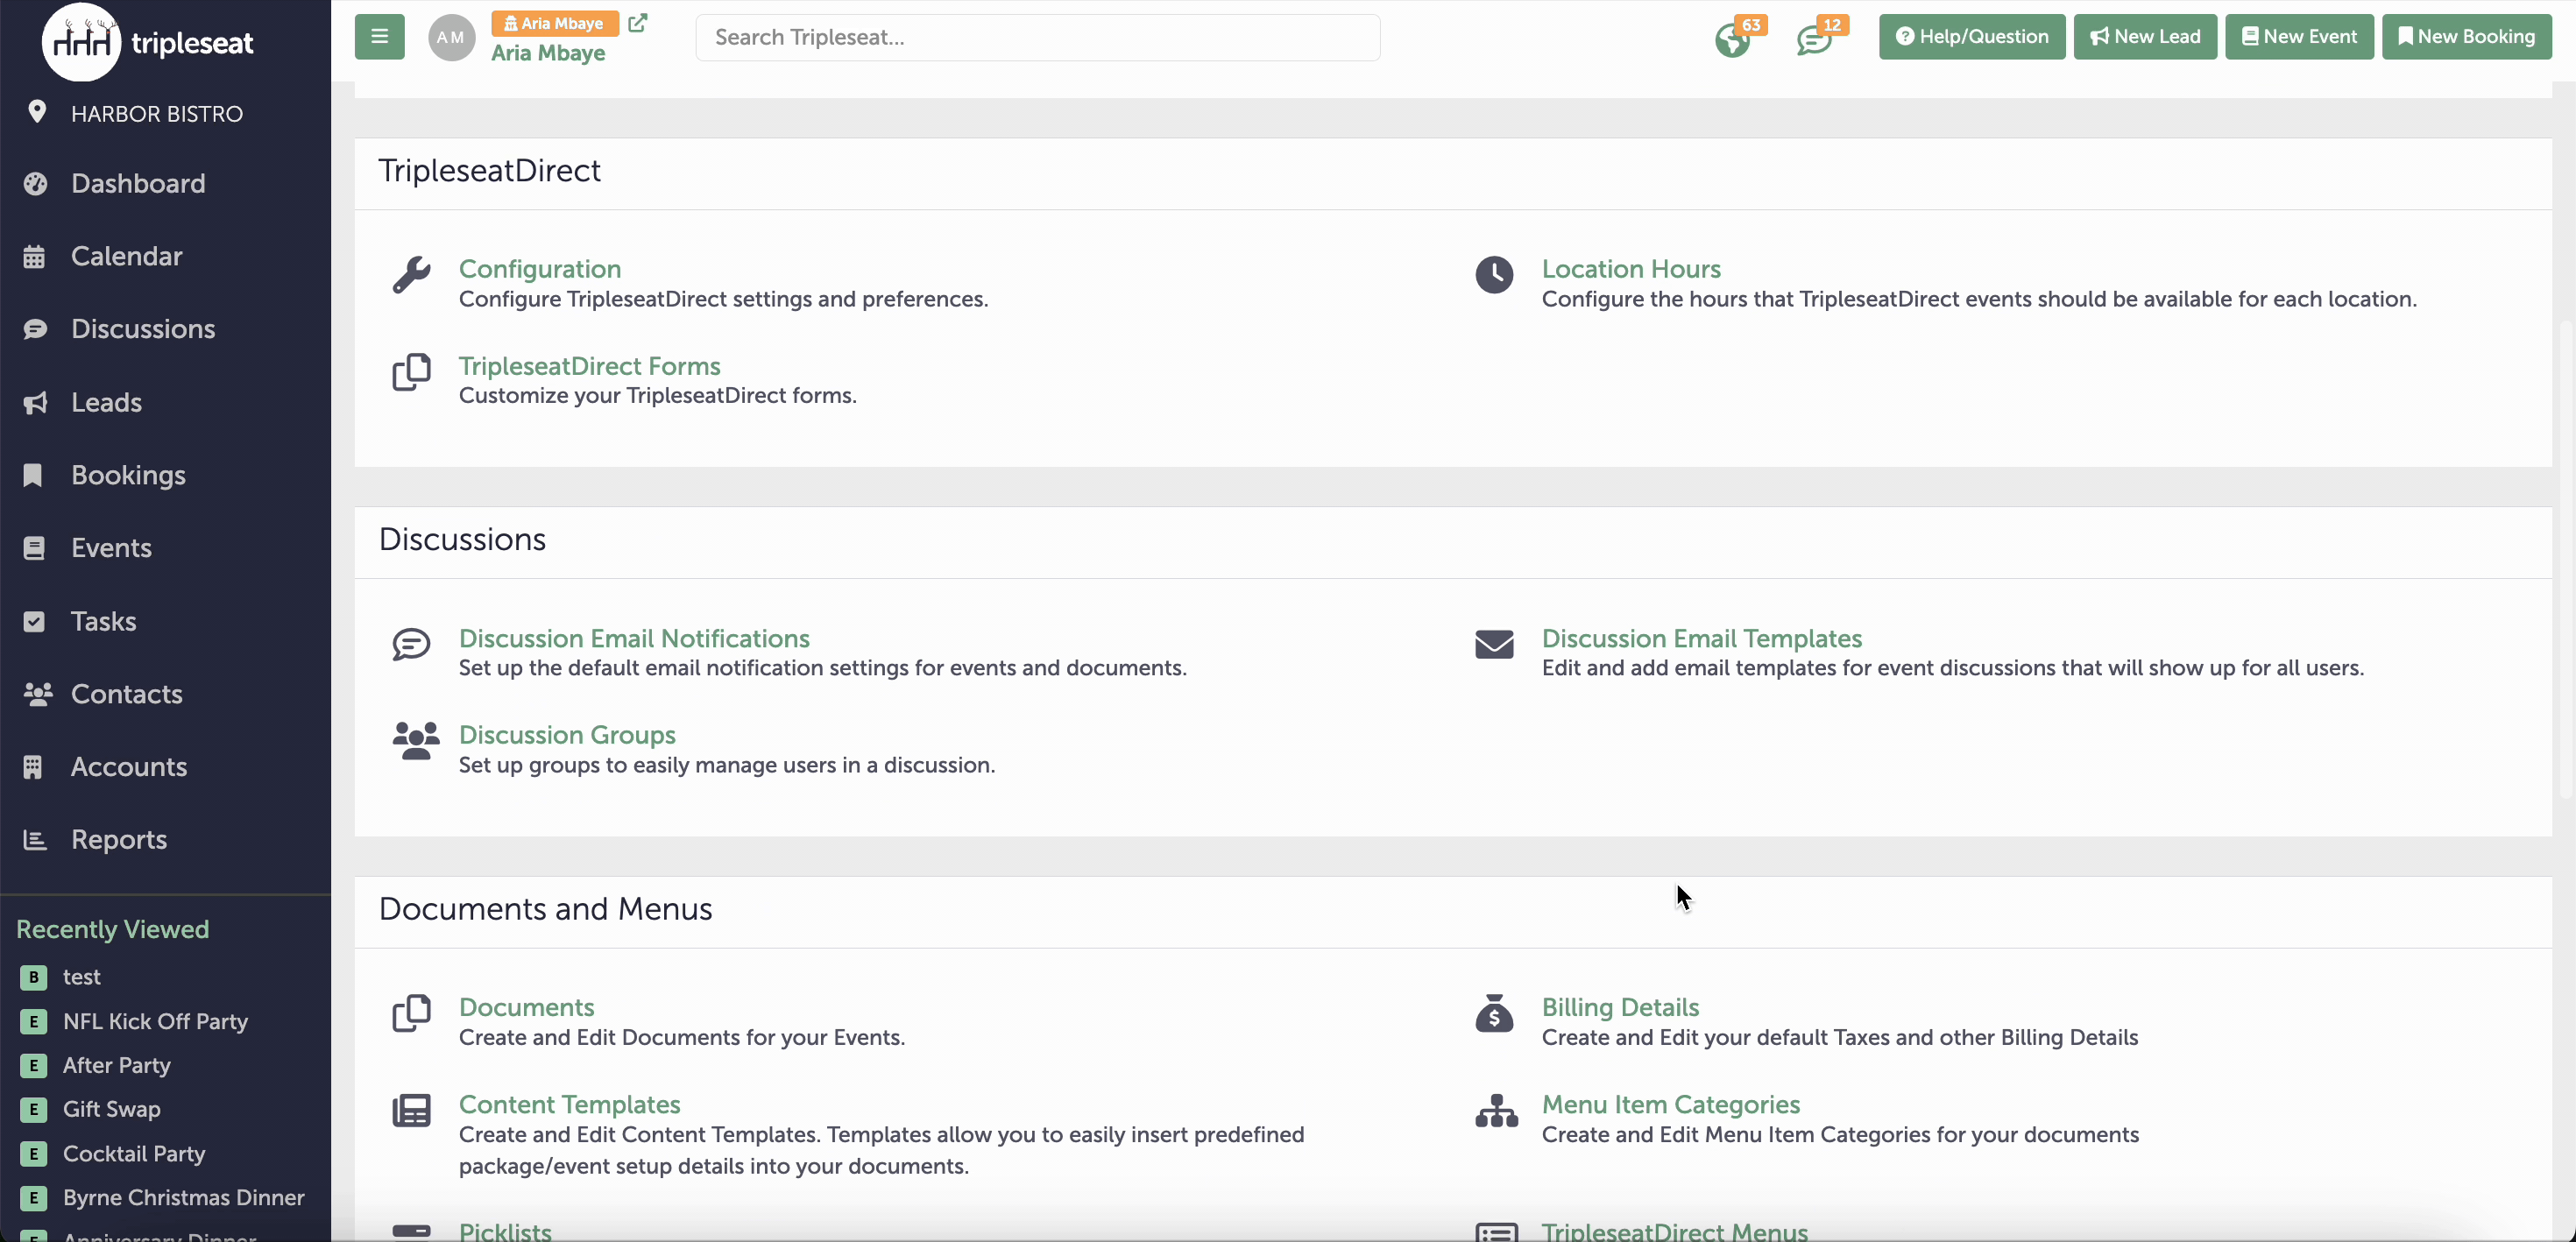Open Discussions in the sidebar menu
This screenshot has height=1242, width=2576.
pos(143,329)
